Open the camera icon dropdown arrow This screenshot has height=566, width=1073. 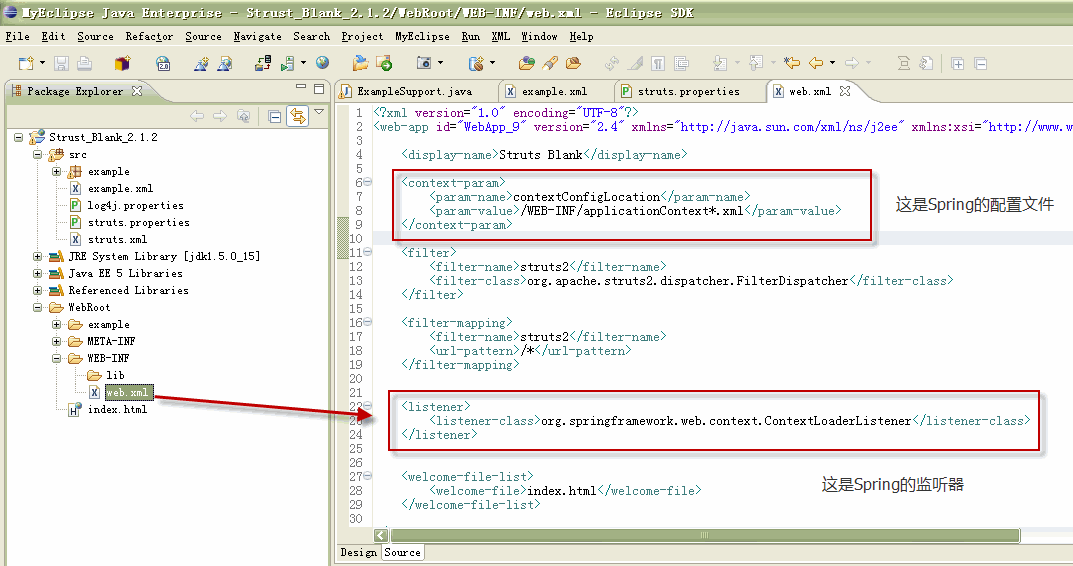click(440, 63)
